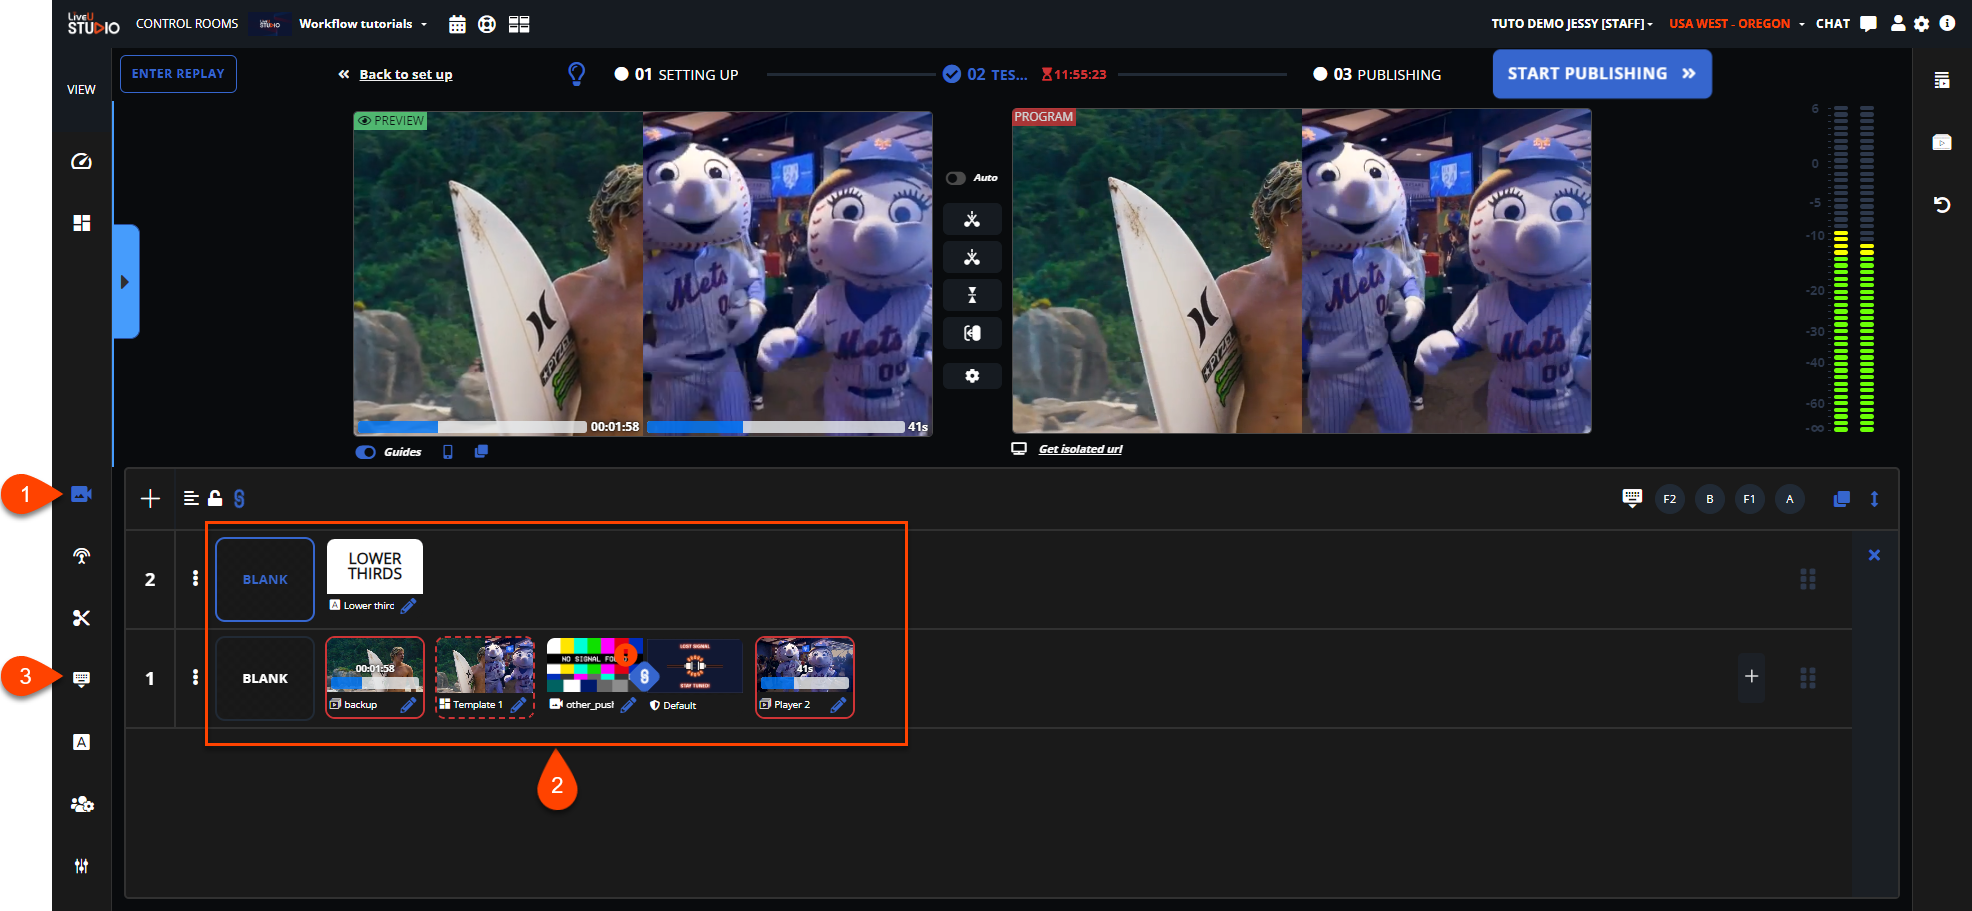Open the keyboard shortcuts icon in sidebar
1972x911 pixels.
click(82, 679)
